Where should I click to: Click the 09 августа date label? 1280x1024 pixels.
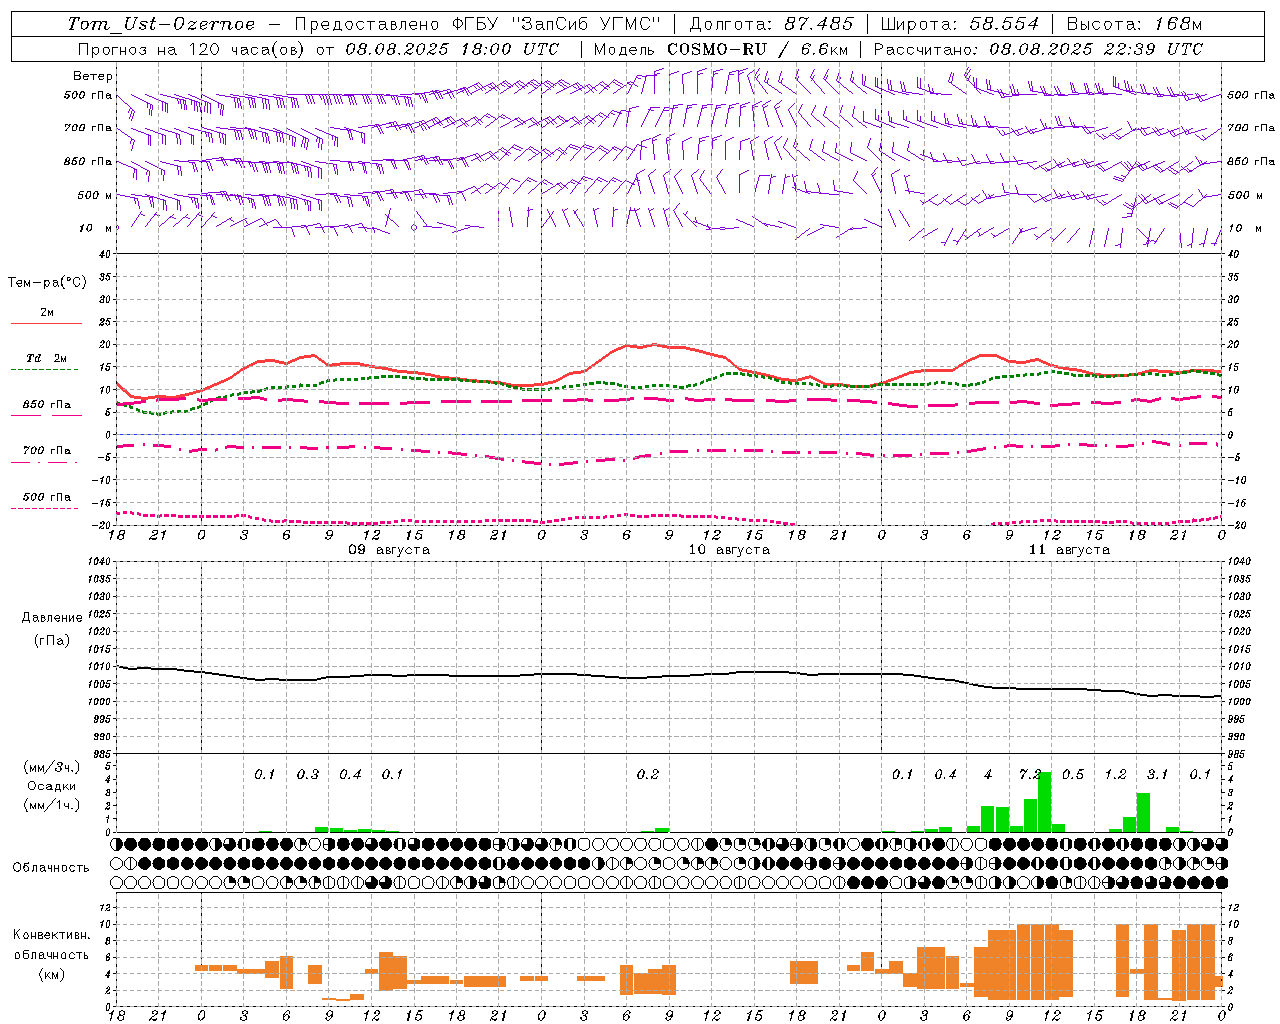click(389, 550)
